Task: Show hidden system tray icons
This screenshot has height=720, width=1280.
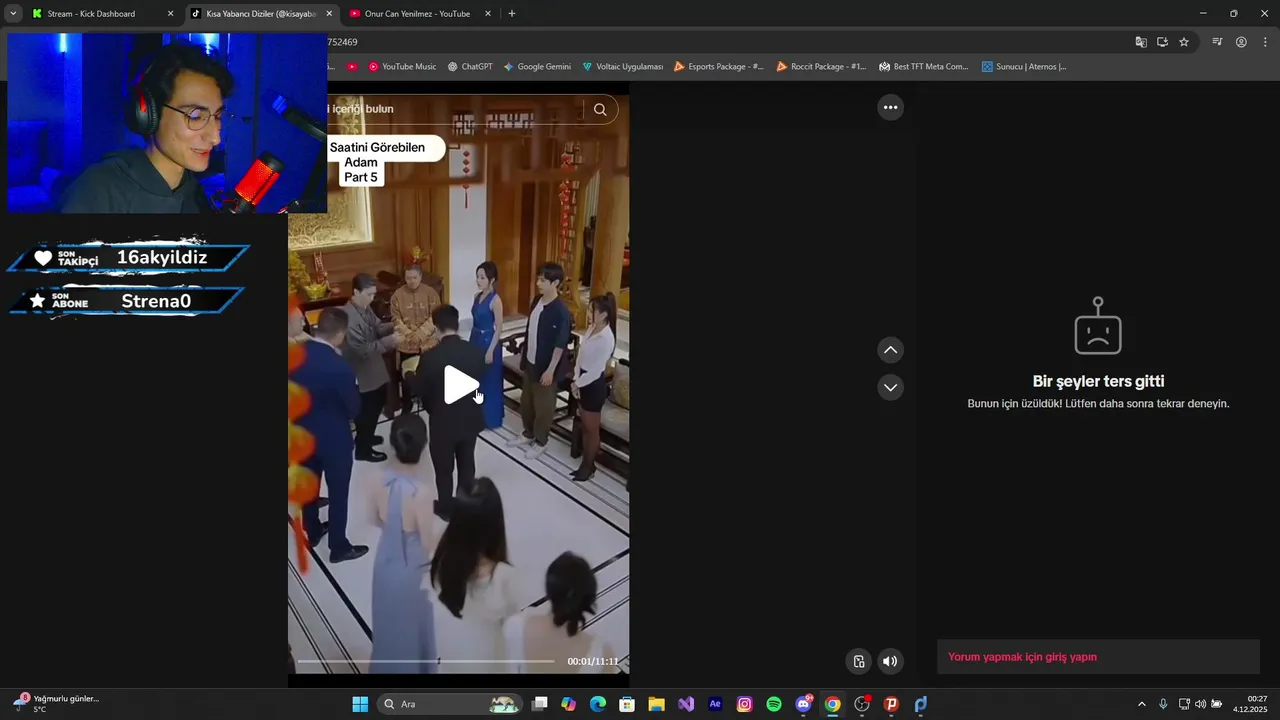Action: tap(1141, 704)
